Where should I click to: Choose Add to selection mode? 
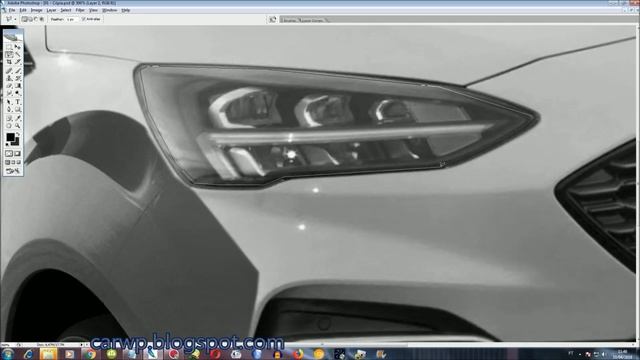coord(30,19)
